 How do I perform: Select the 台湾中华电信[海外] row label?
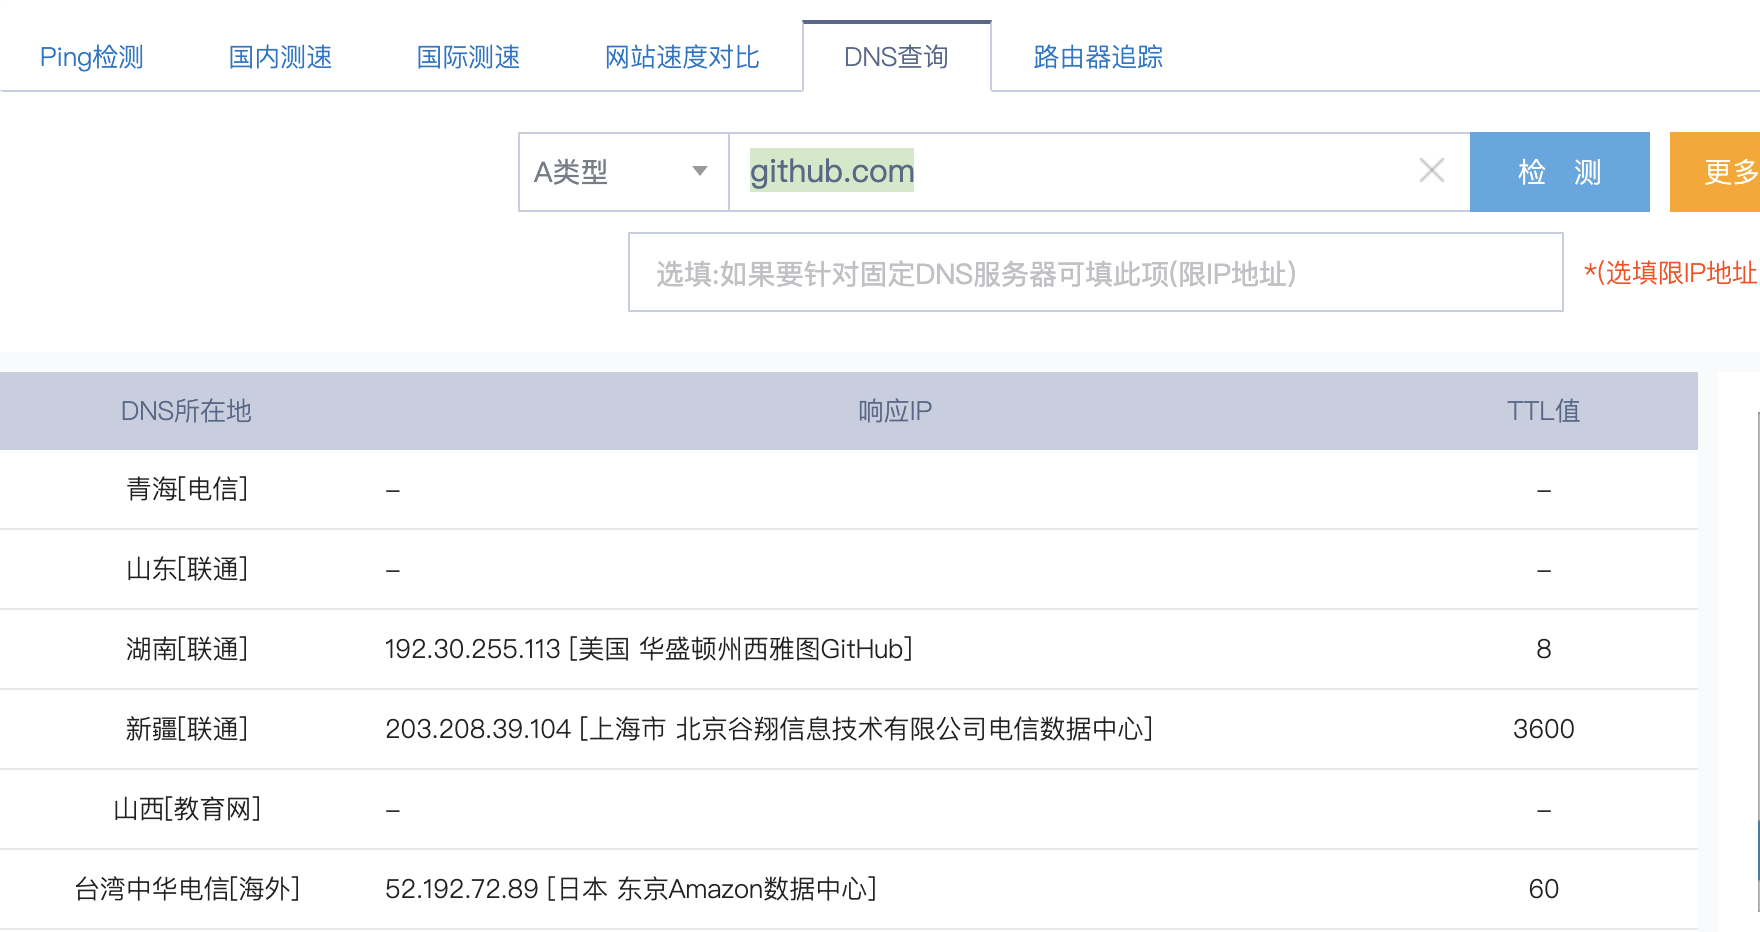(187, 889)
